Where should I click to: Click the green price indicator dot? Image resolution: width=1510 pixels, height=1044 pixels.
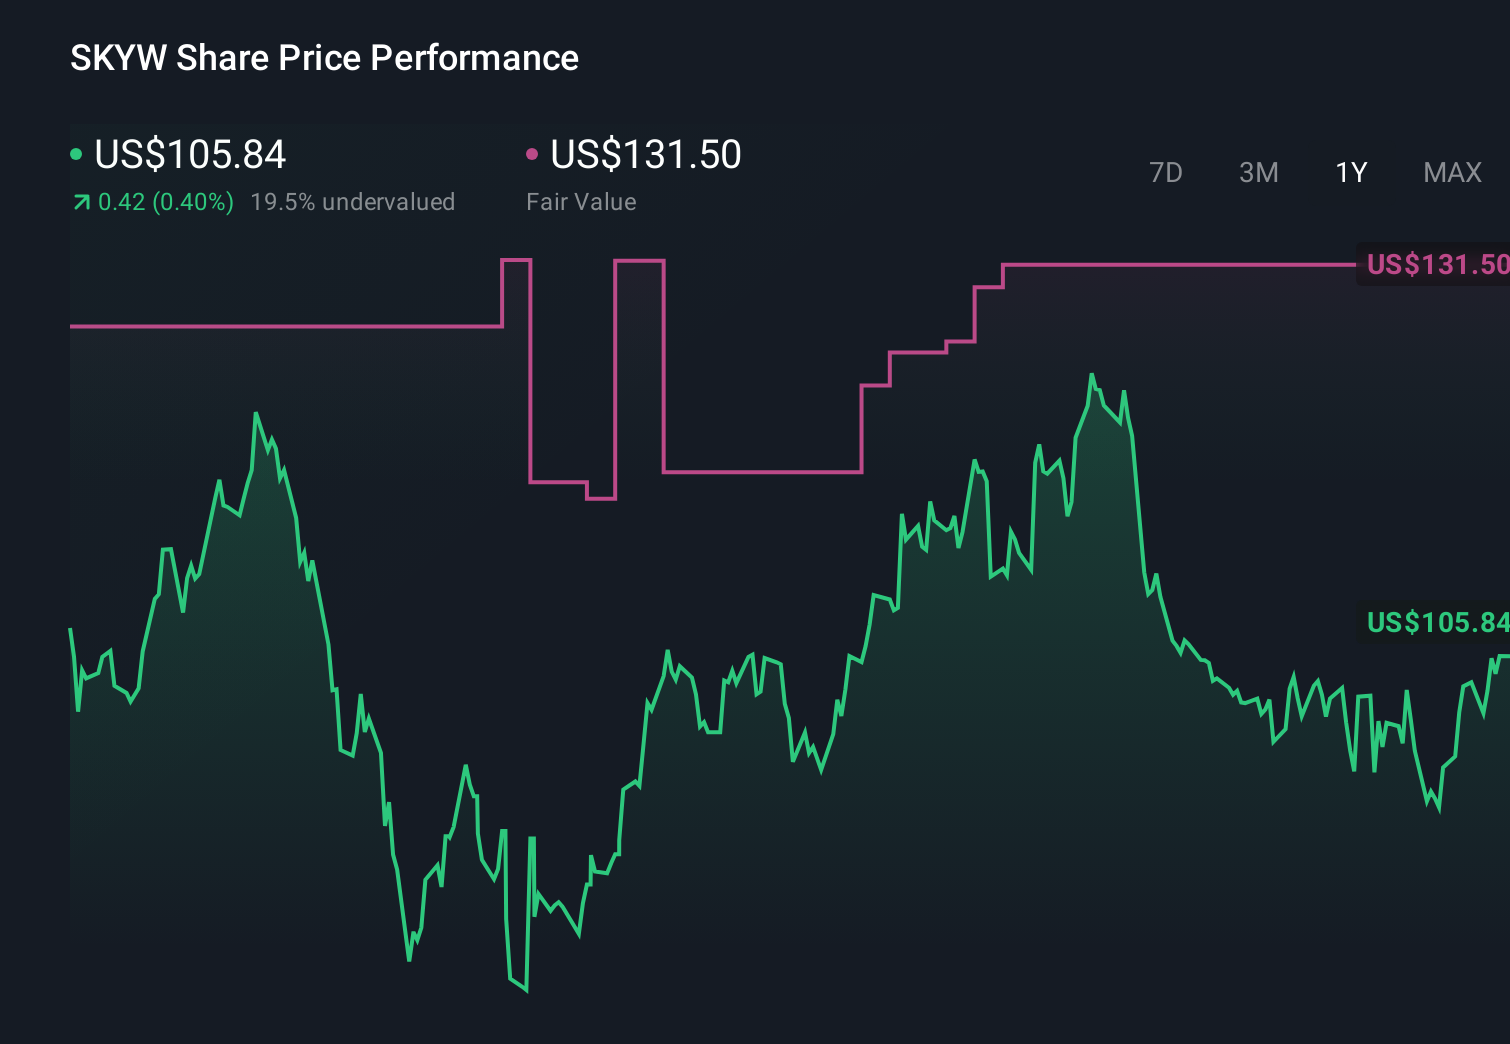pos(75,155)
